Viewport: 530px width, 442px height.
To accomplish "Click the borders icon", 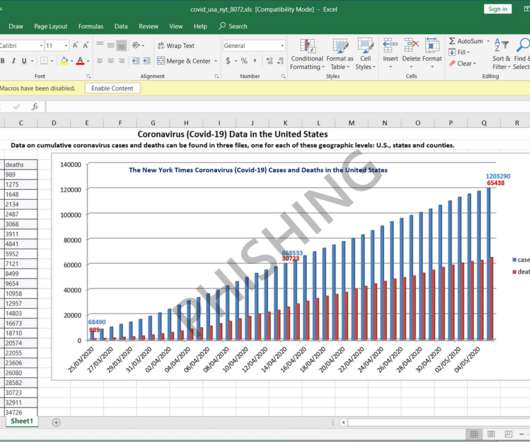I will pyautogui.click(x=44, y=61).
